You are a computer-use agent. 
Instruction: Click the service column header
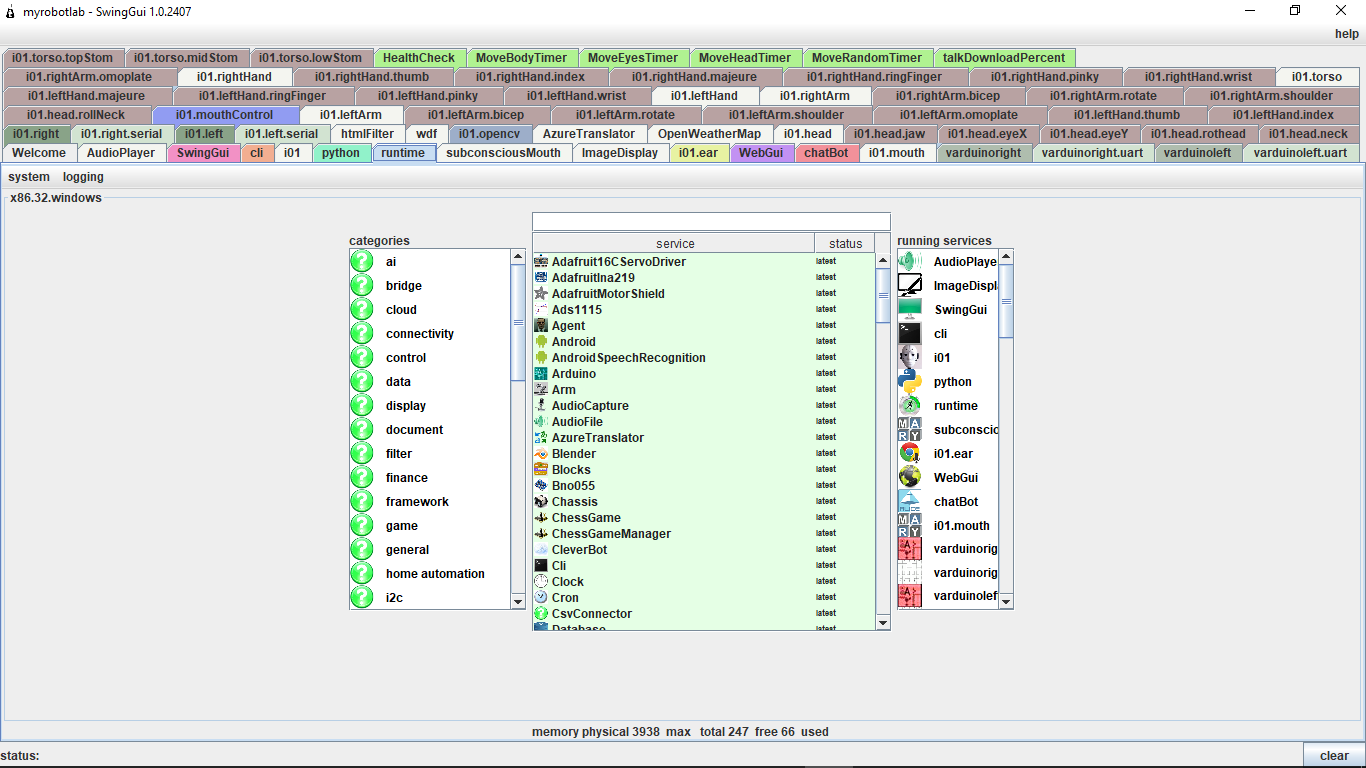point(675,243)
